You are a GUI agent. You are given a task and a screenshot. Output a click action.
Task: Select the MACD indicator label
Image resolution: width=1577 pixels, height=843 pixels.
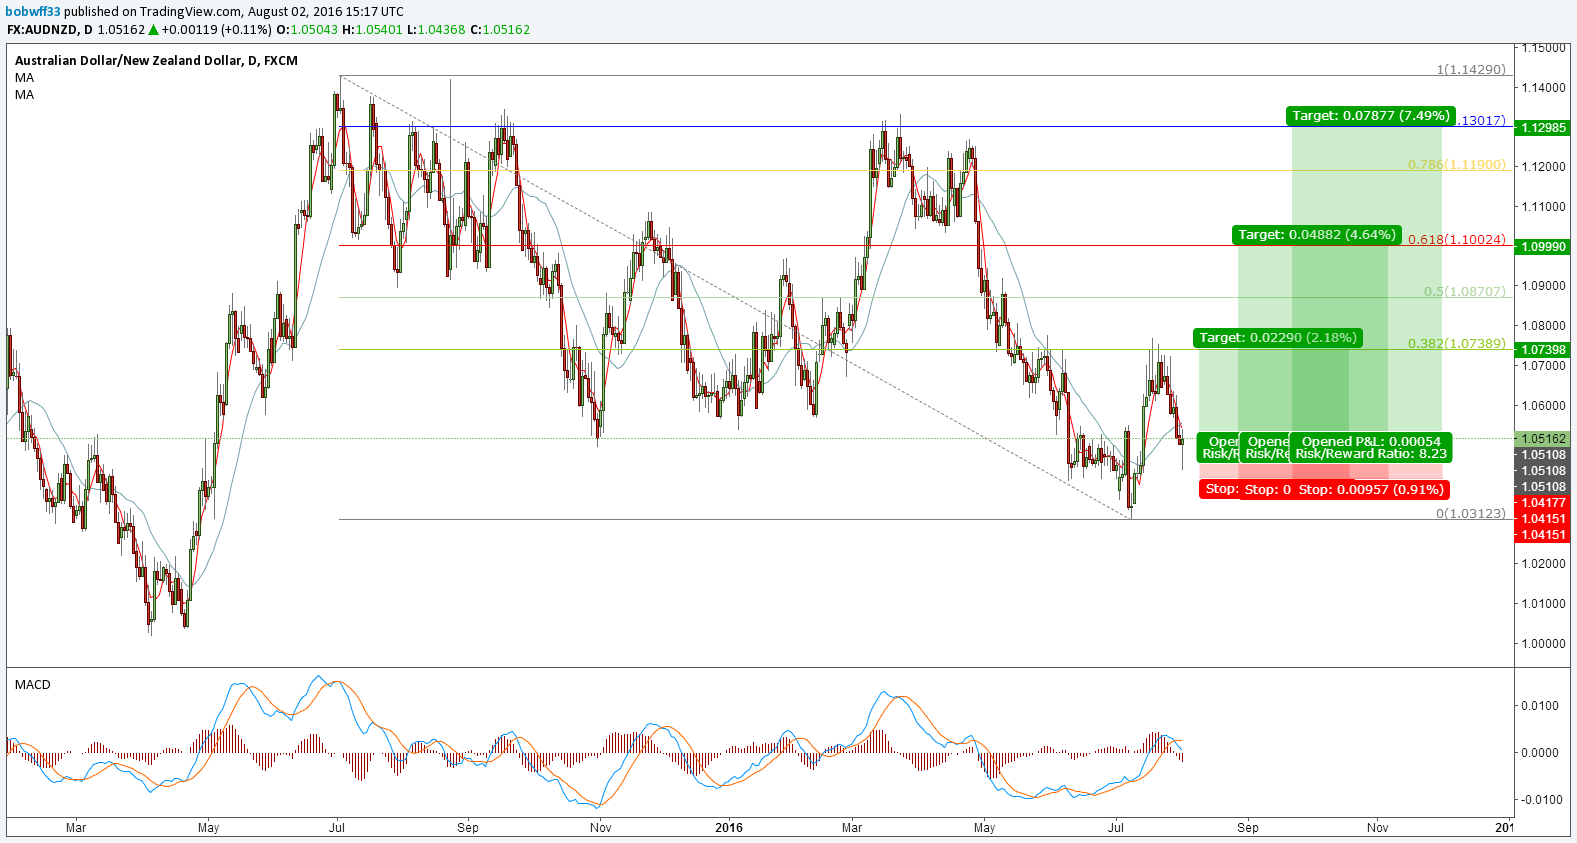(33, 685)
